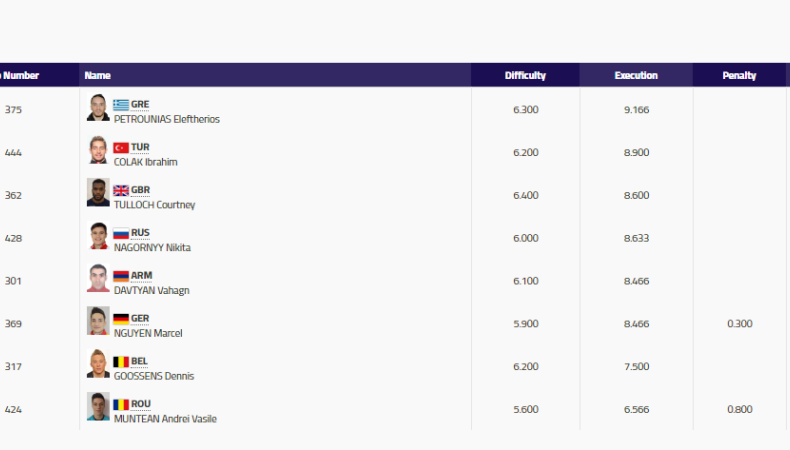
Task: Click the Russia flag icon
Action: click(x=121, y=233)
